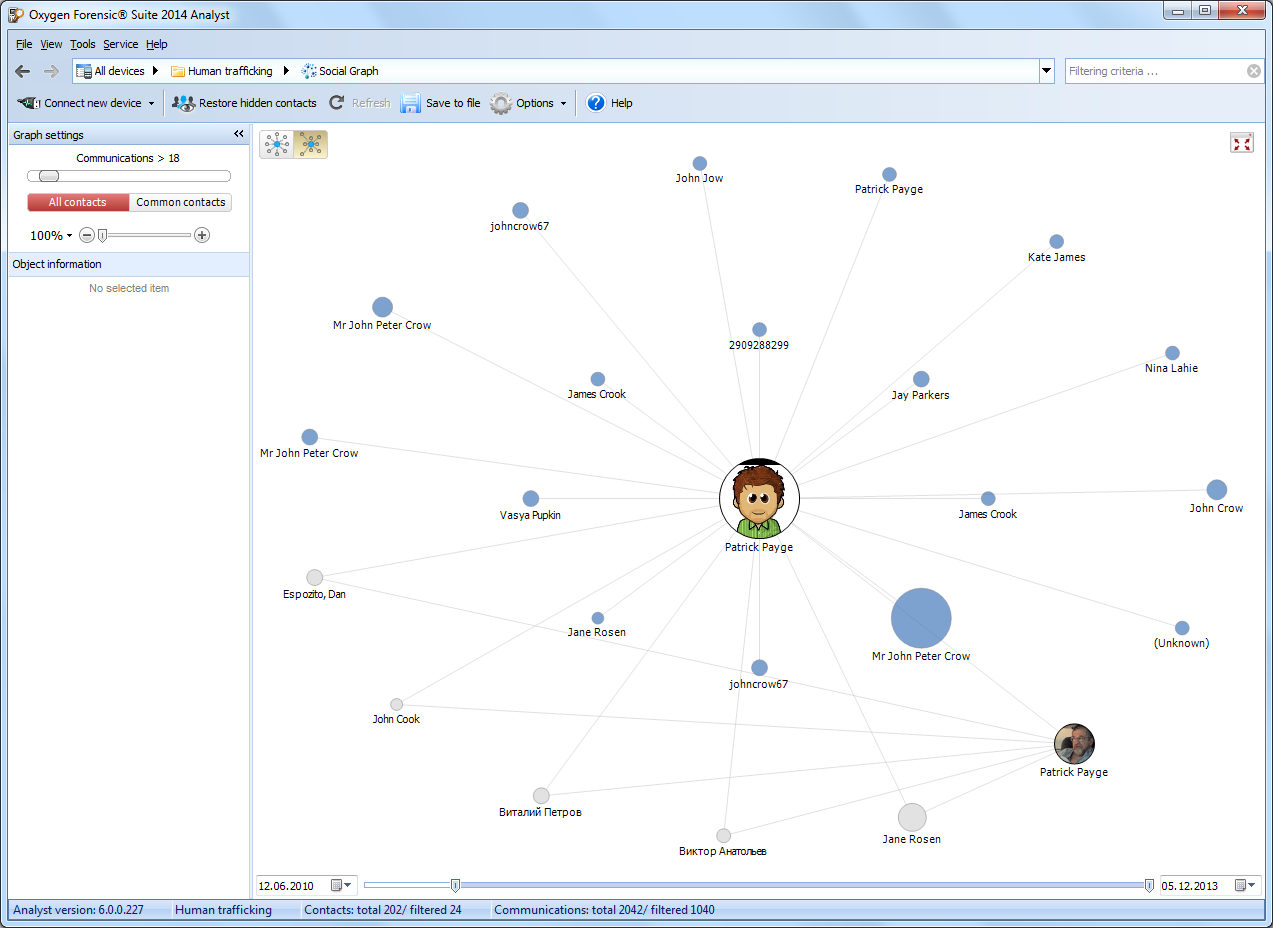Image resolution: width=1273 pixels, height=928 pixels.
Task: Select the James Crook node right of center
Action: point(988,498)
